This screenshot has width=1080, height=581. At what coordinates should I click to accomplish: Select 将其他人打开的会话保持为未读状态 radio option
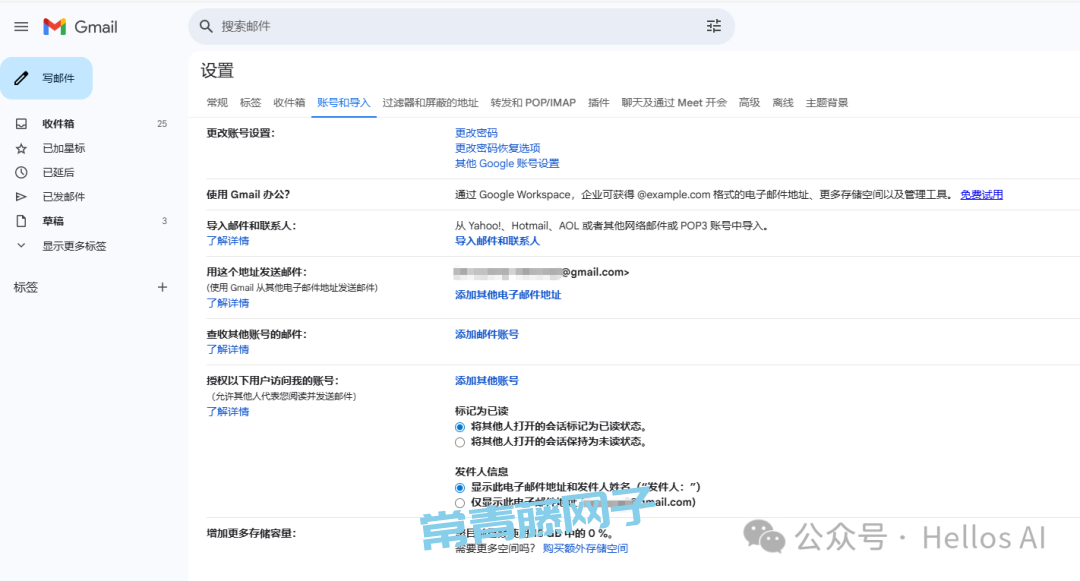460,441
